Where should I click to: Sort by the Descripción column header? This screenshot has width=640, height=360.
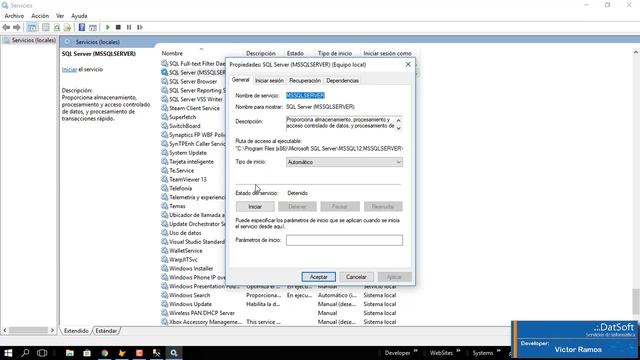[x=261, y=53]
